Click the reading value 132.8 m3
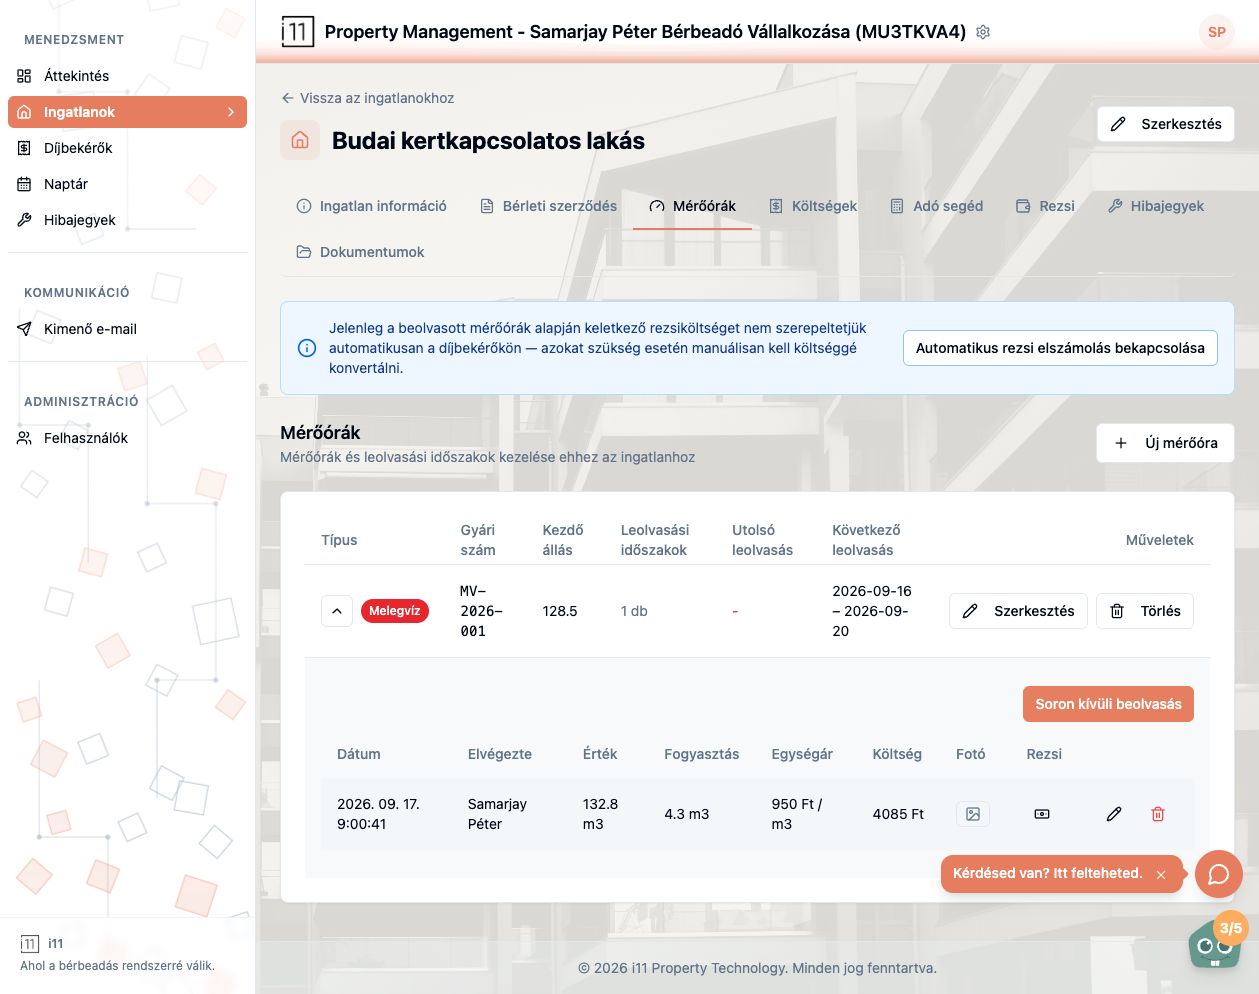Image resolution: width=1259 pixels, height=994 pixels. tap(600, 814)
